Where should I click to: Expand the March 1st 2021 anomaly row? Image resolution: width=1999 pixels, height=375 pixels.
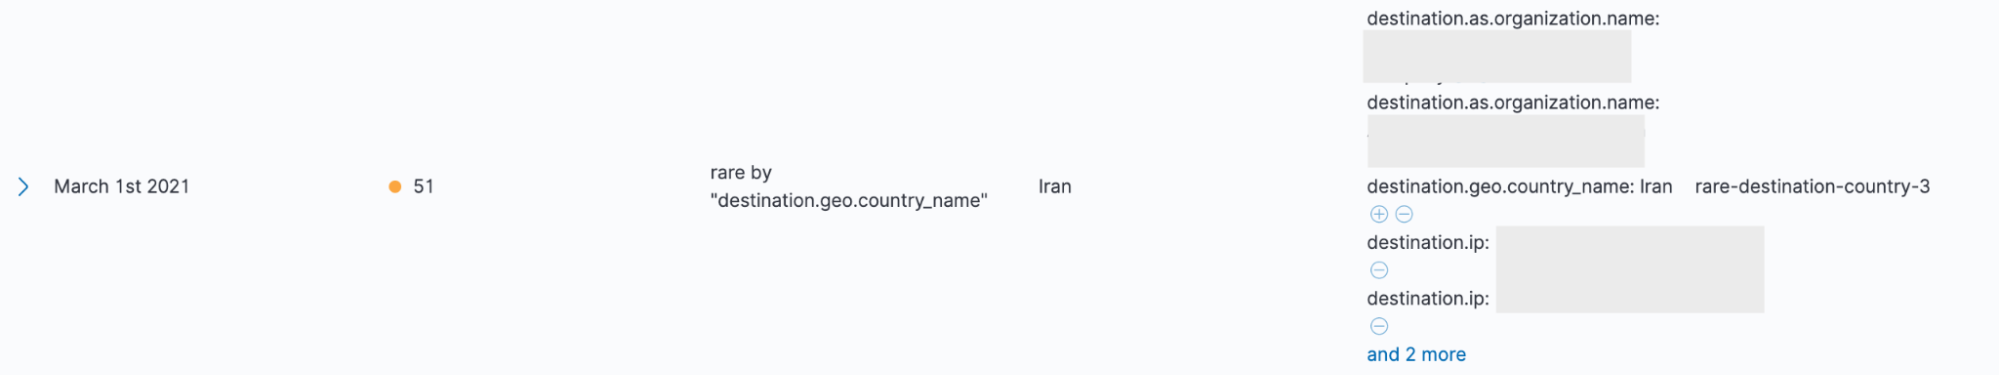23,187
